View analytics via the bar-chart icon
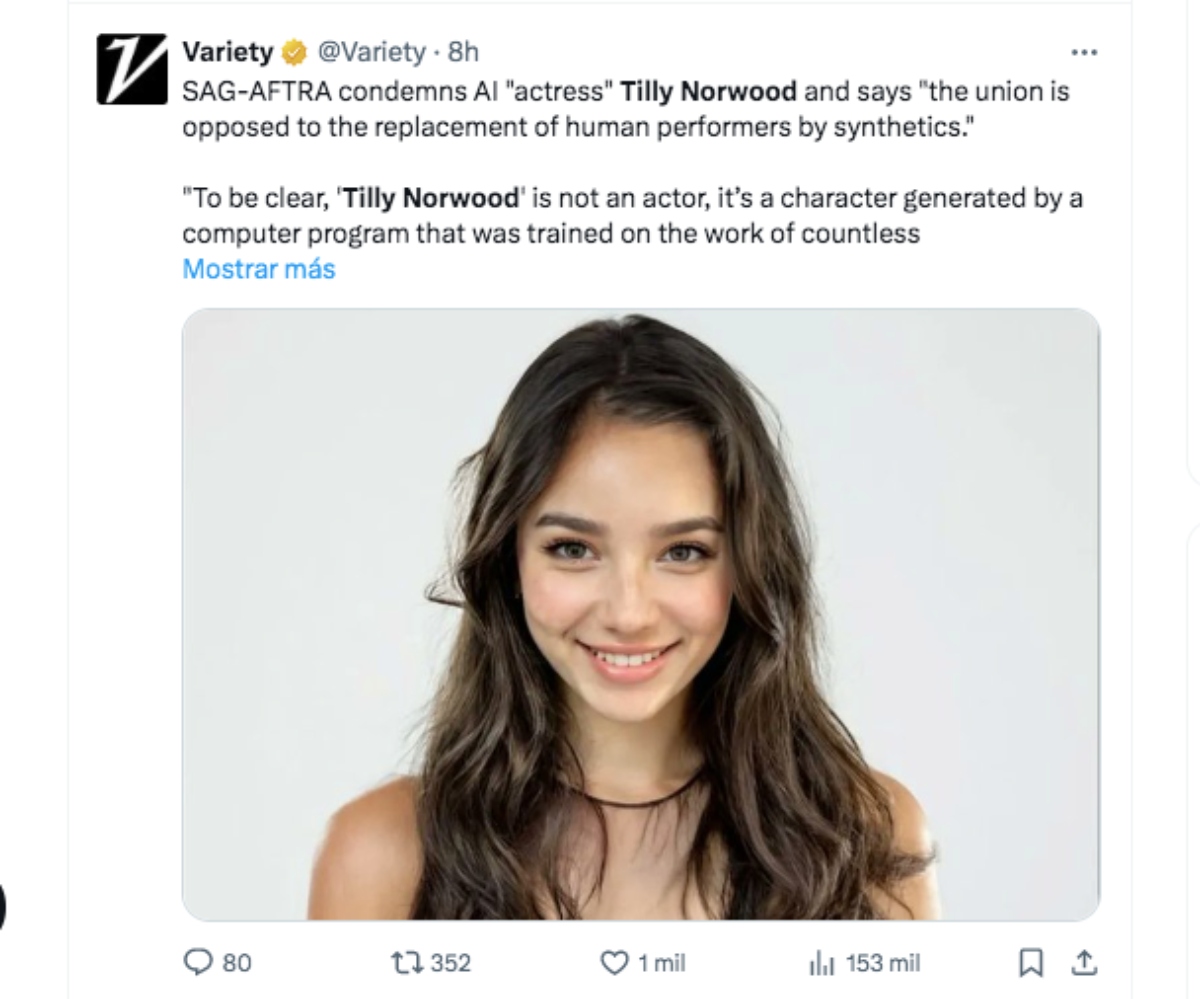The height and width of the screenshot is (999, 1200). pos(820,962)
